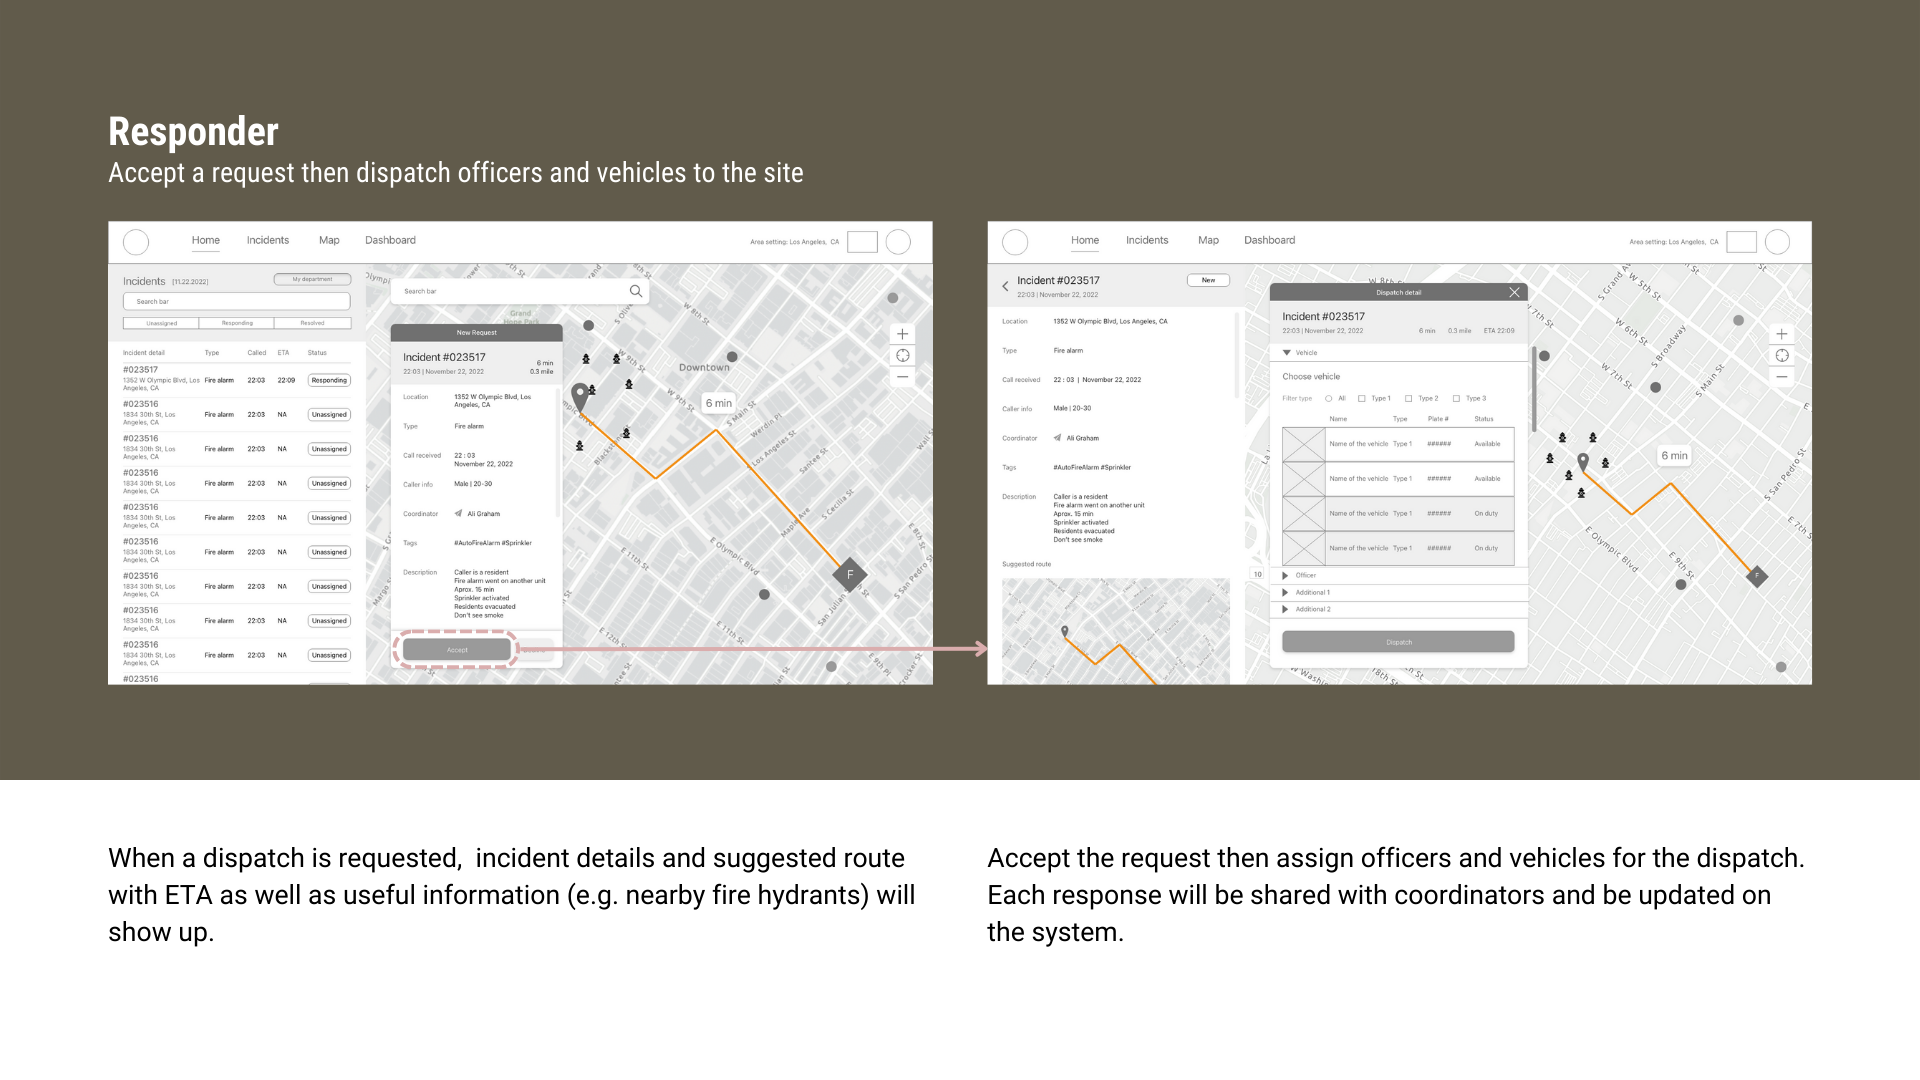Click Plate # column header

[x=1438, y=419]
